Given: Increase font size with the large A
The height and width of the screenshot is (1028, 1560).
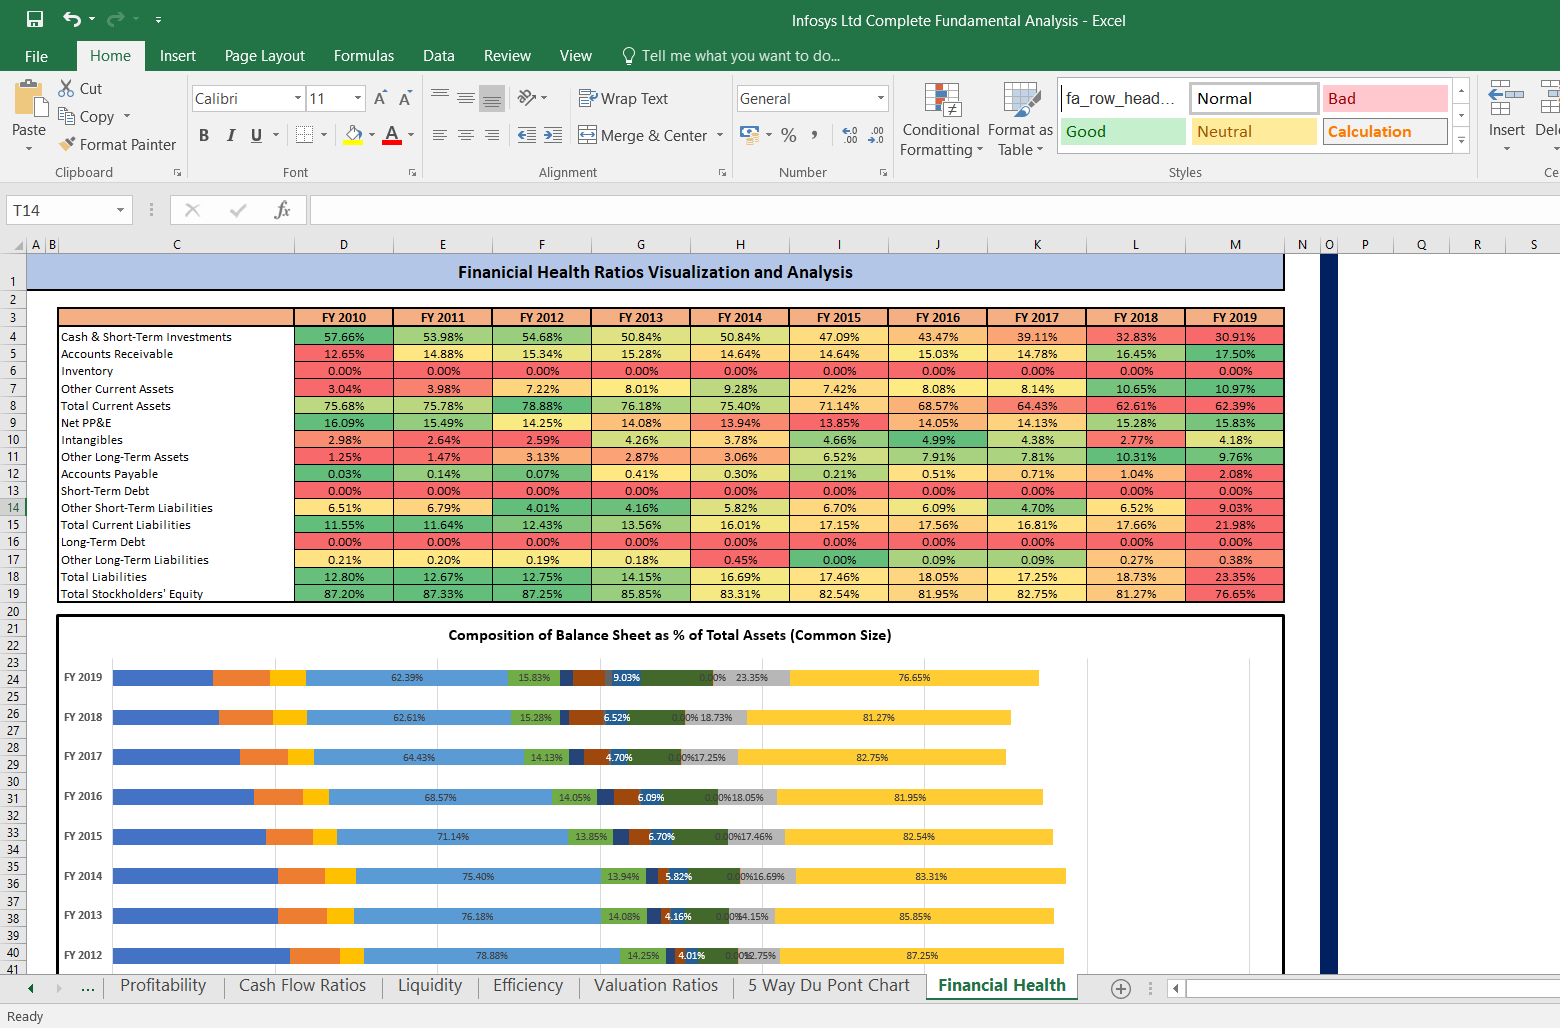Looking at the screenshot, I should pyautogui.click(x=380, y=98).
